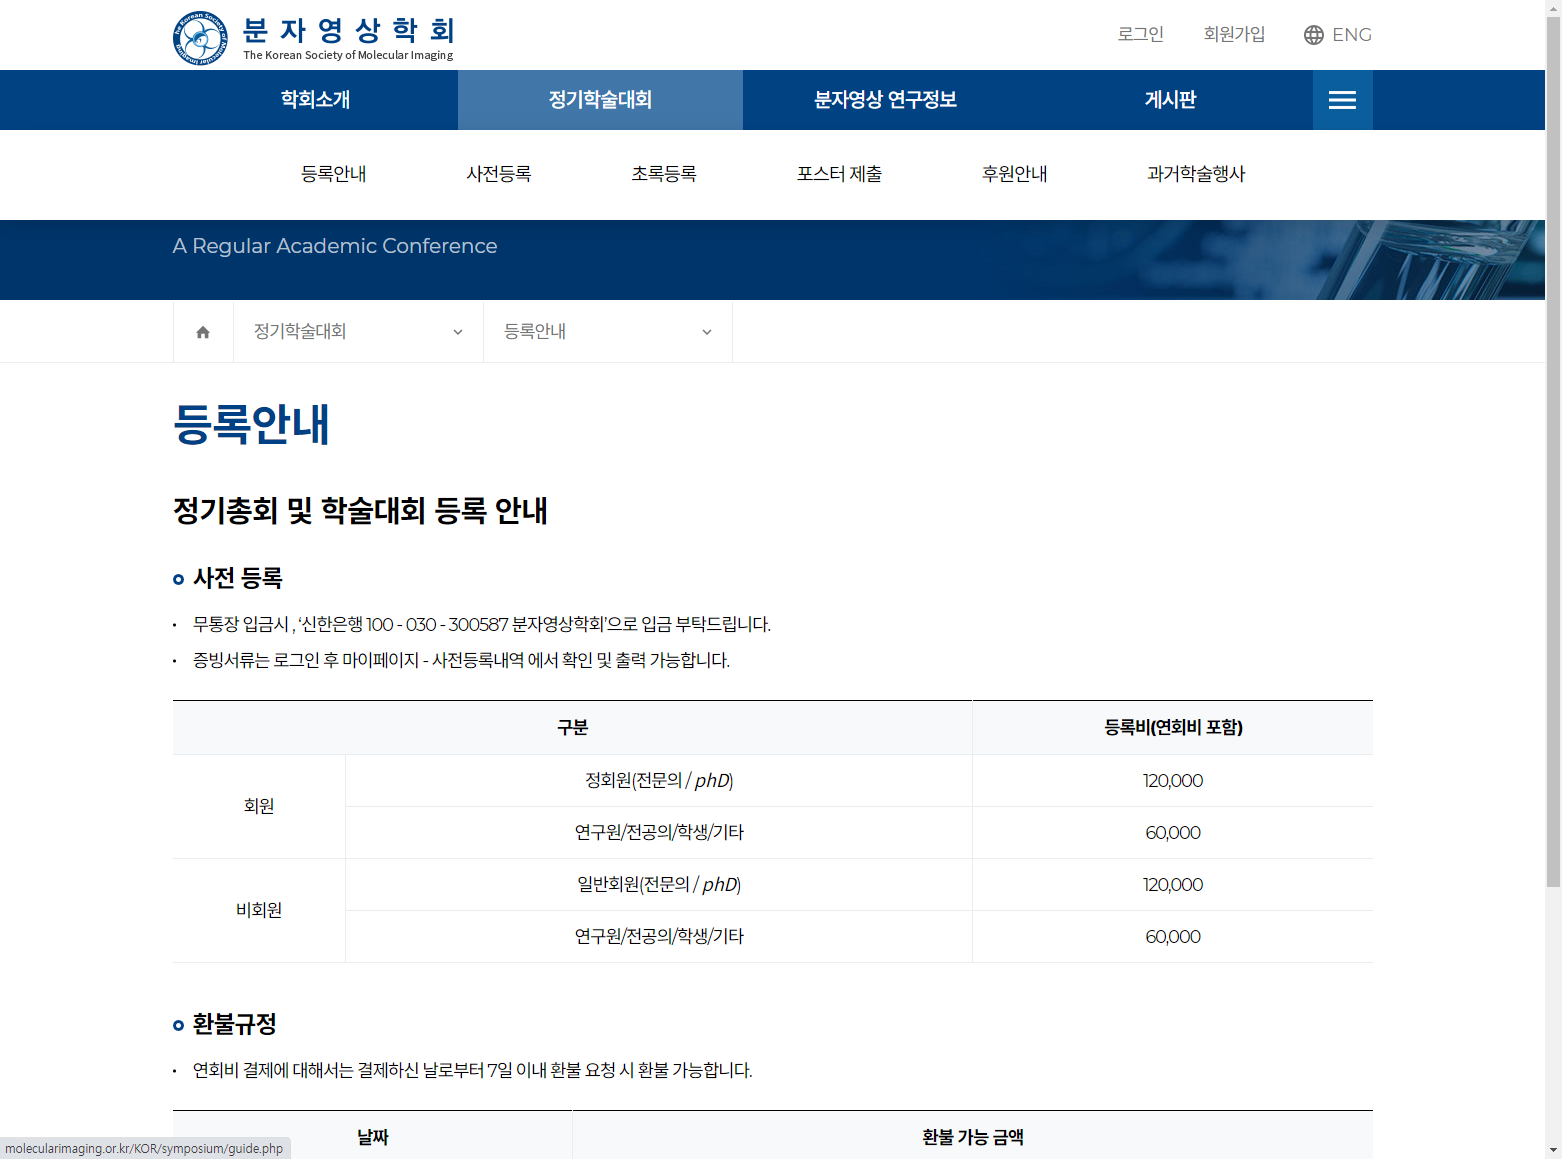Open the 분자영상 연구정보 menu

pyautogui.click(x=885, y=100)
